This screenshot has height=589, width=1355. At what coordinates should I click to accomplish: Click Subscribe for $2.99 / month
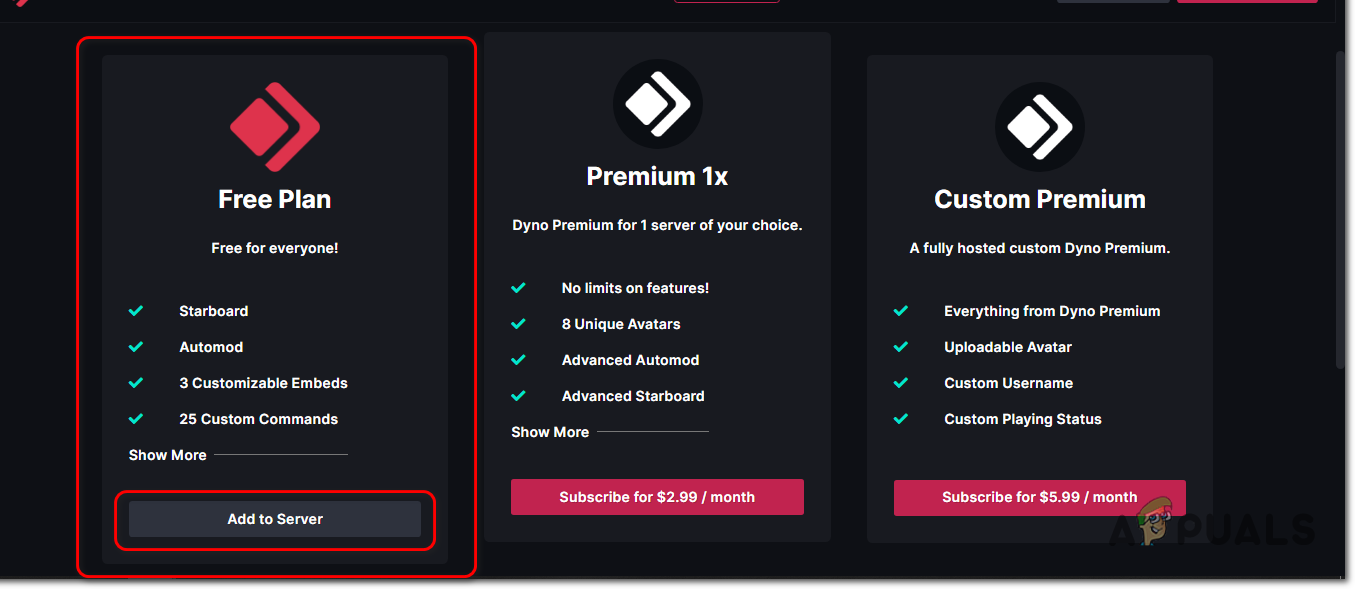click(656, 497)
